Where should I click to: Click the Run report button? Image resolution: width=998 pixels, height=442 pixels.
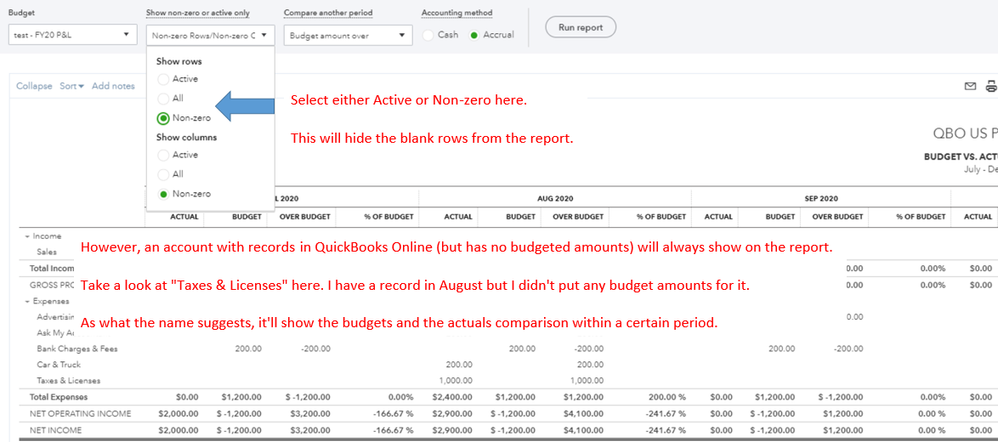tap(580, 27)
